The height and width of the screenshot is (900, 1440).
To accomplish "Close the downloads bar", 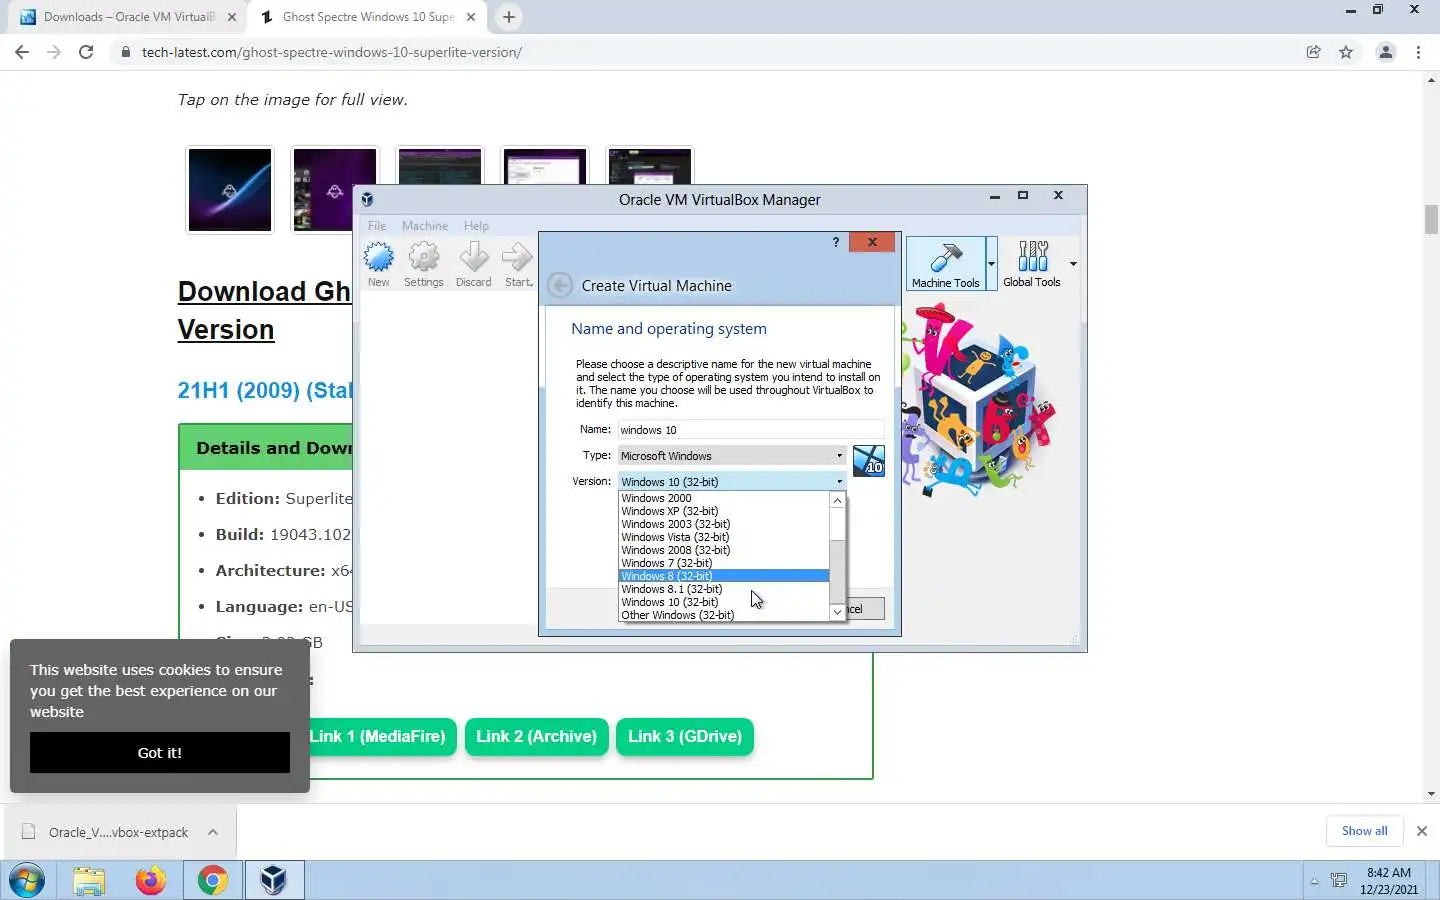I will (1421, 831).
